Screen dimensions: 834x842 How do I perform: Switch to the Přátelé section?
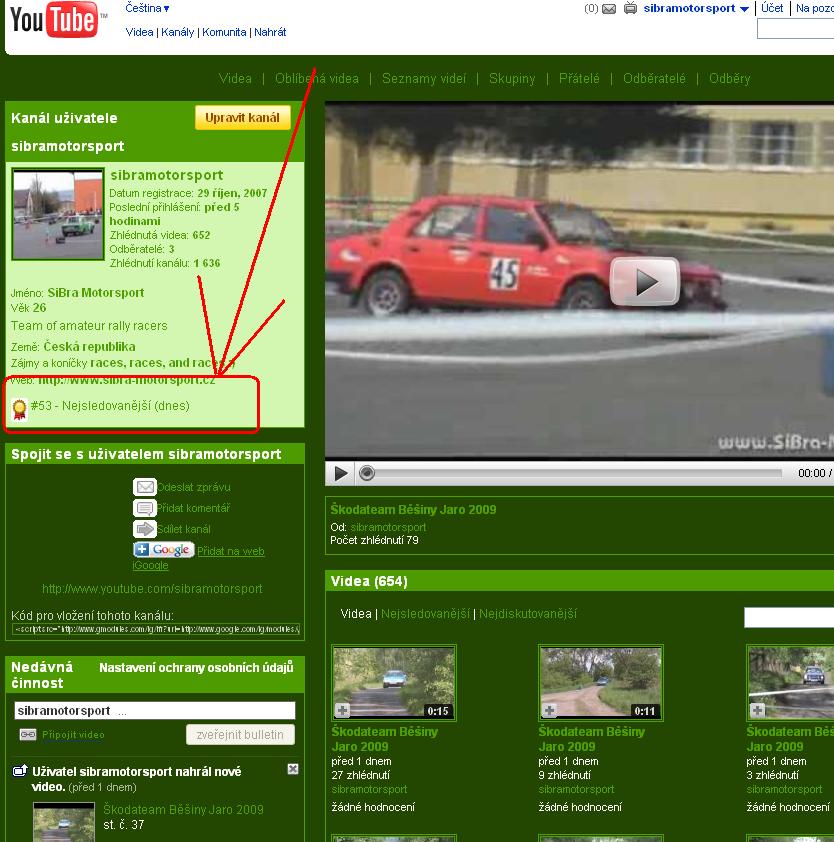click(x=579, y=78)
